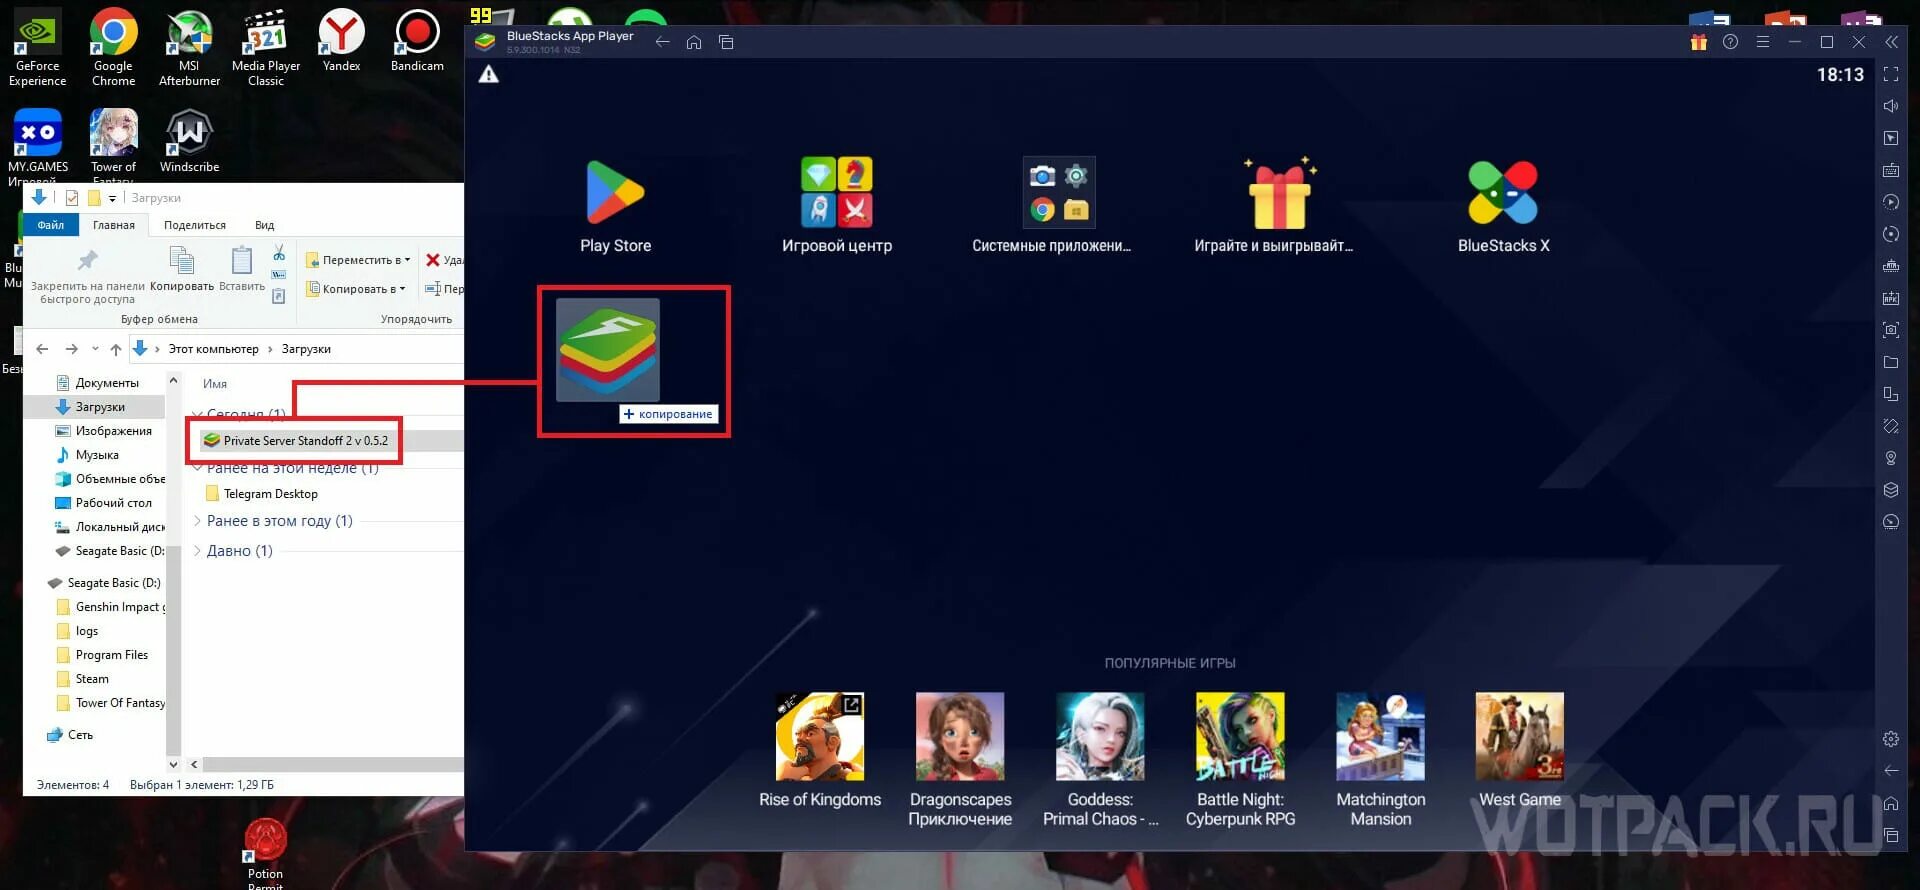Click Вставить button in Explorer ribbon

pos(242,269)
